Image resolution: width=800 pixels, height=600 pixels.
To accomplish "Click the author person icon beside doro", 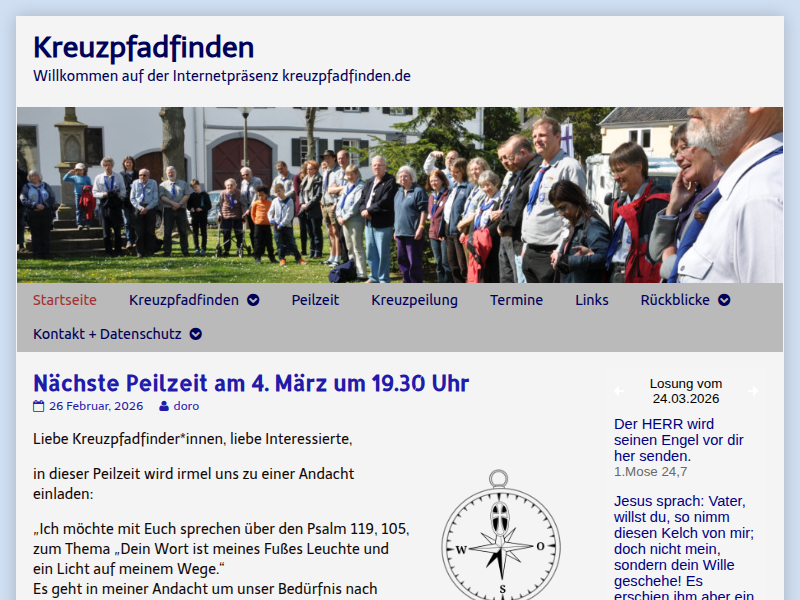I will point(164,406).
